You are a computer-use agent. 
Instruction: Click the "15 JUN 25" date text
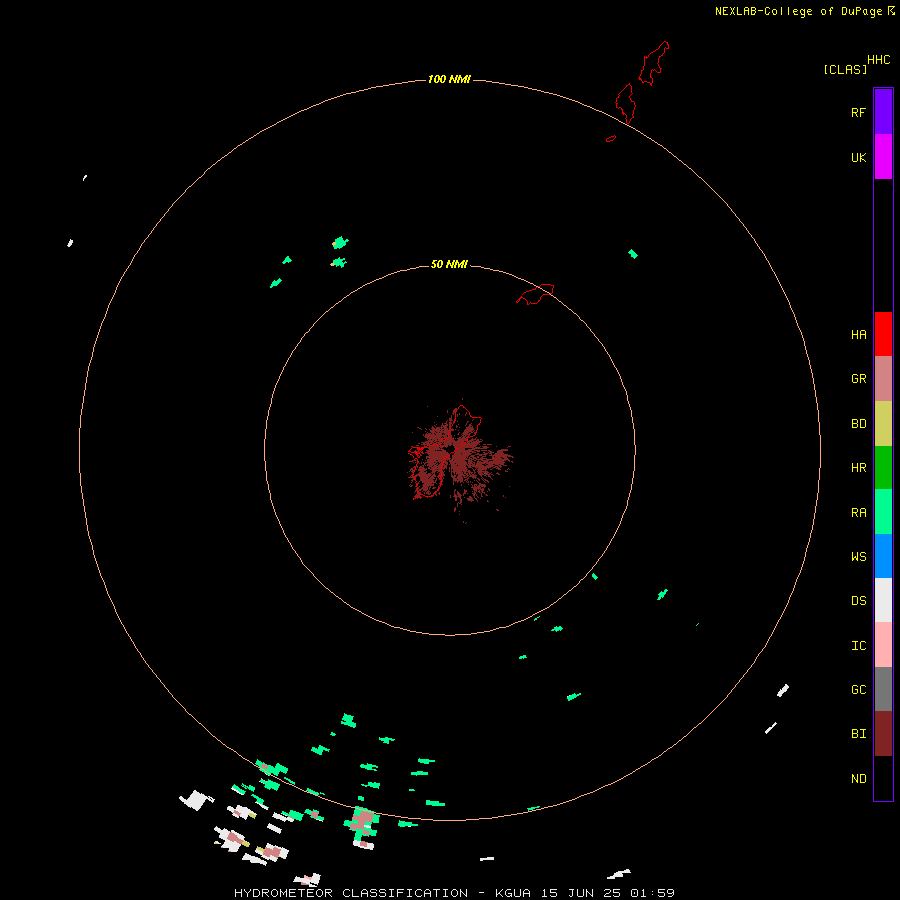[x=581, y=893]
